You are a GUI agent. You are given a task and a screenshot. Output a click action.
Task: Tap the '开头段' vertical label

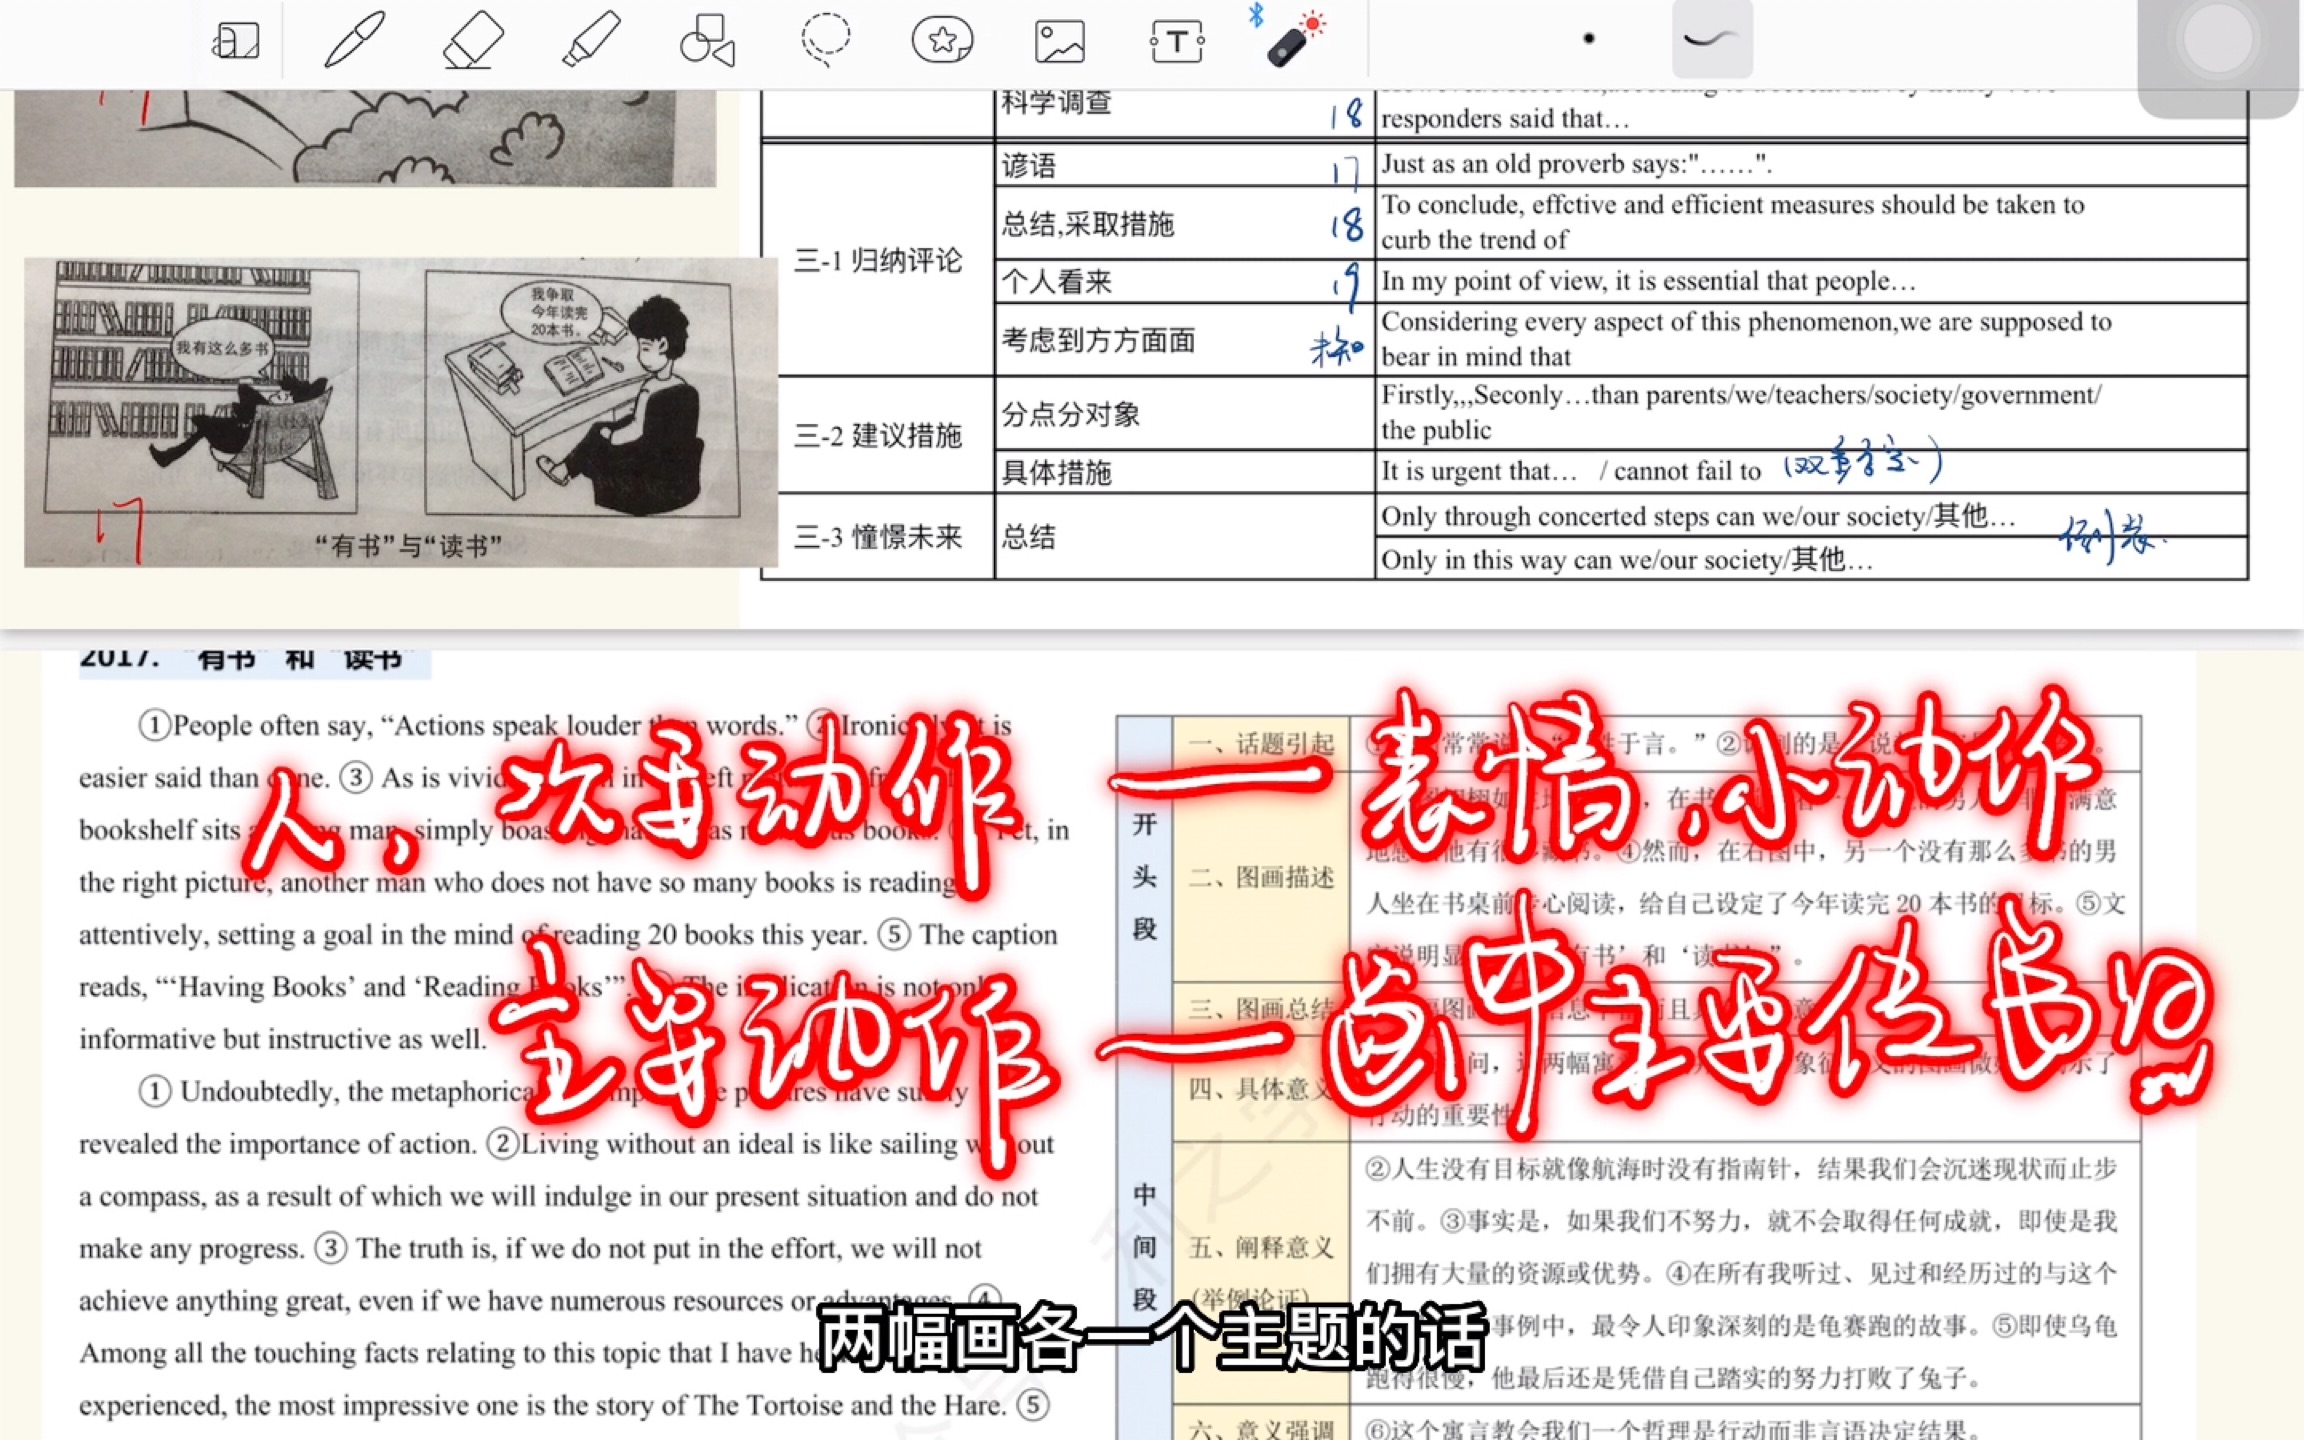pyautogui.click(x=1144, y=877)
